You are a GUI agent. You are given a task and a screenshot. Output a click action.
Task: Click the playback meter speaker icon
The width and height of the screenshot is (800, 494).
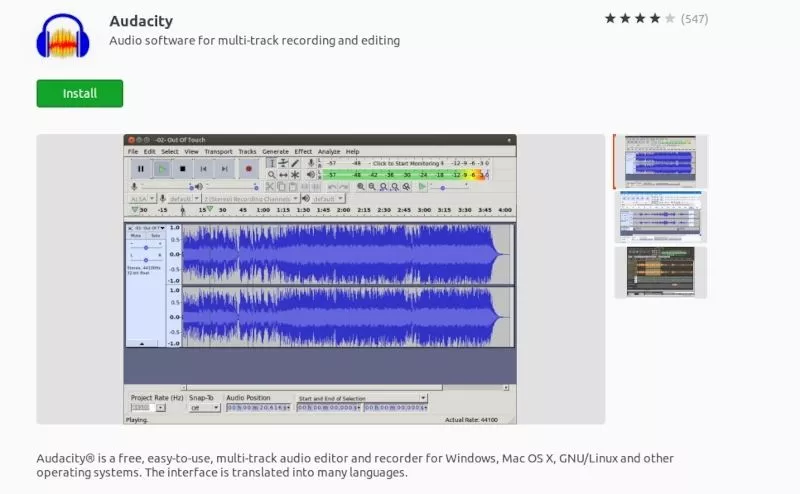(311, 175)
